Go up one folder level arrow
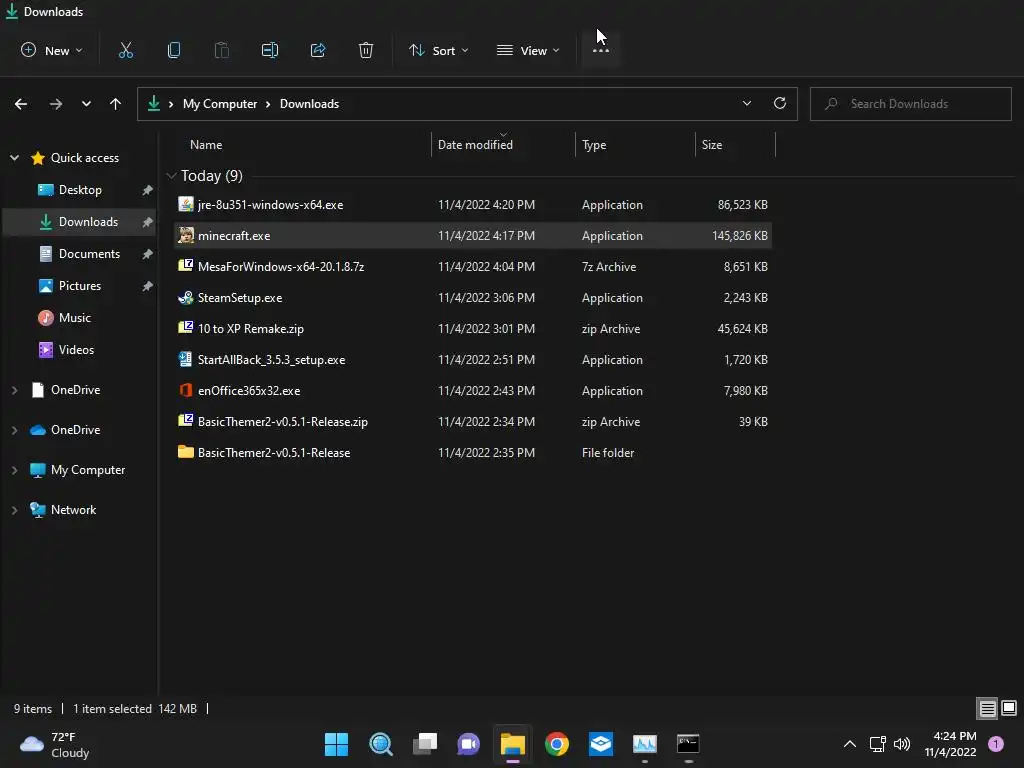Image resolution: width=1024 pixels, height=768 pixels. 116,104
